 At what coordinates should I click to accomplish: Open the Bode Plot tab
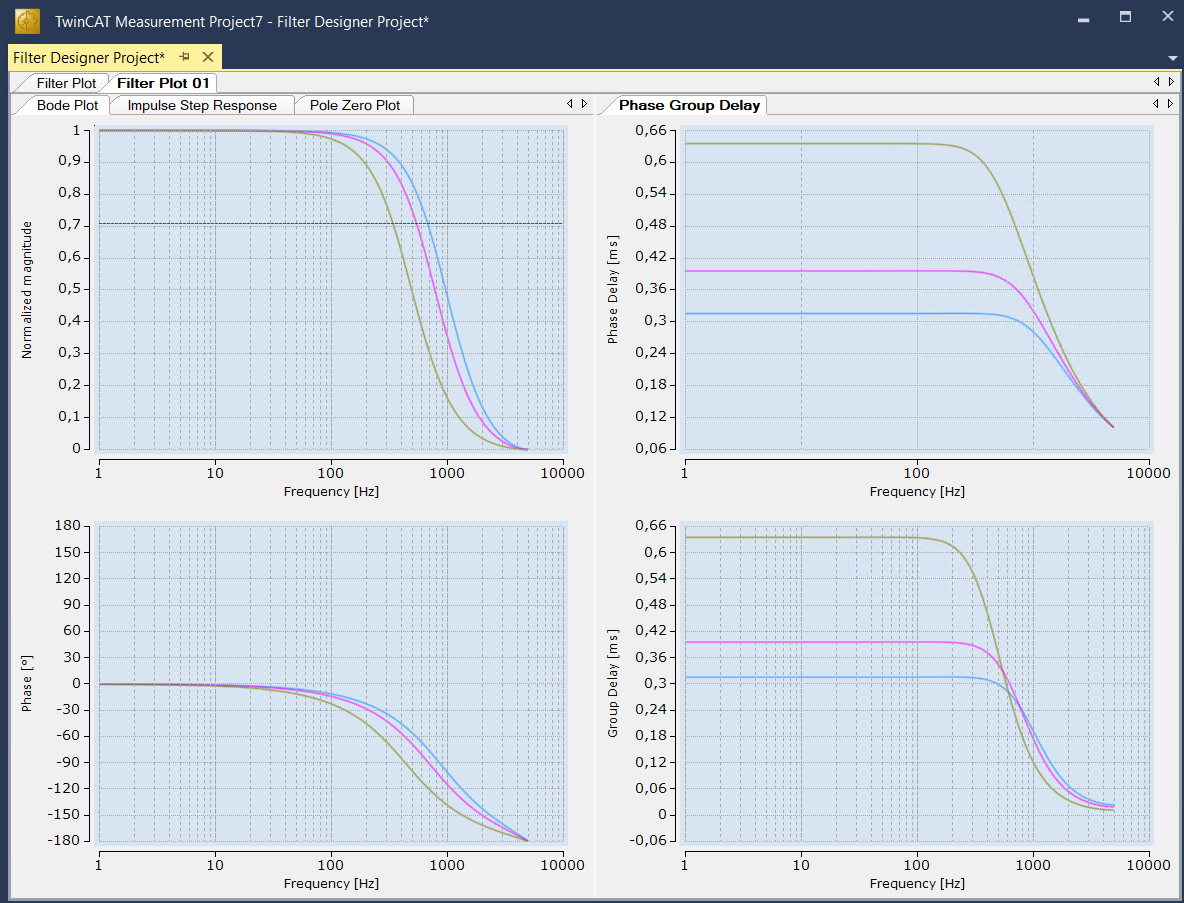(67, 106)
